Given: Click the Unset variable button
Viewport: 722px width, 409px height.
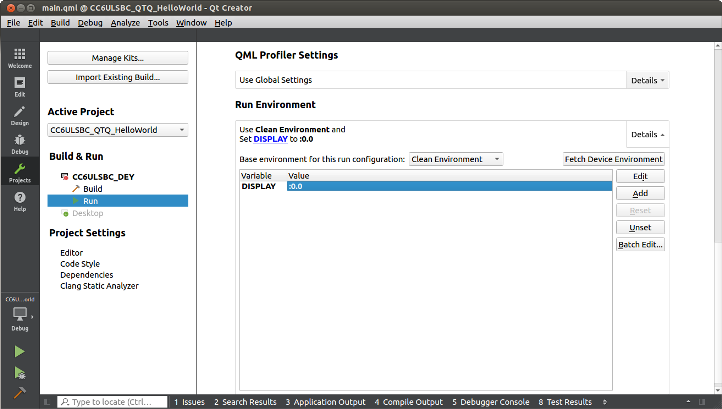Looking at the screenshot, I should pos(640,227).
